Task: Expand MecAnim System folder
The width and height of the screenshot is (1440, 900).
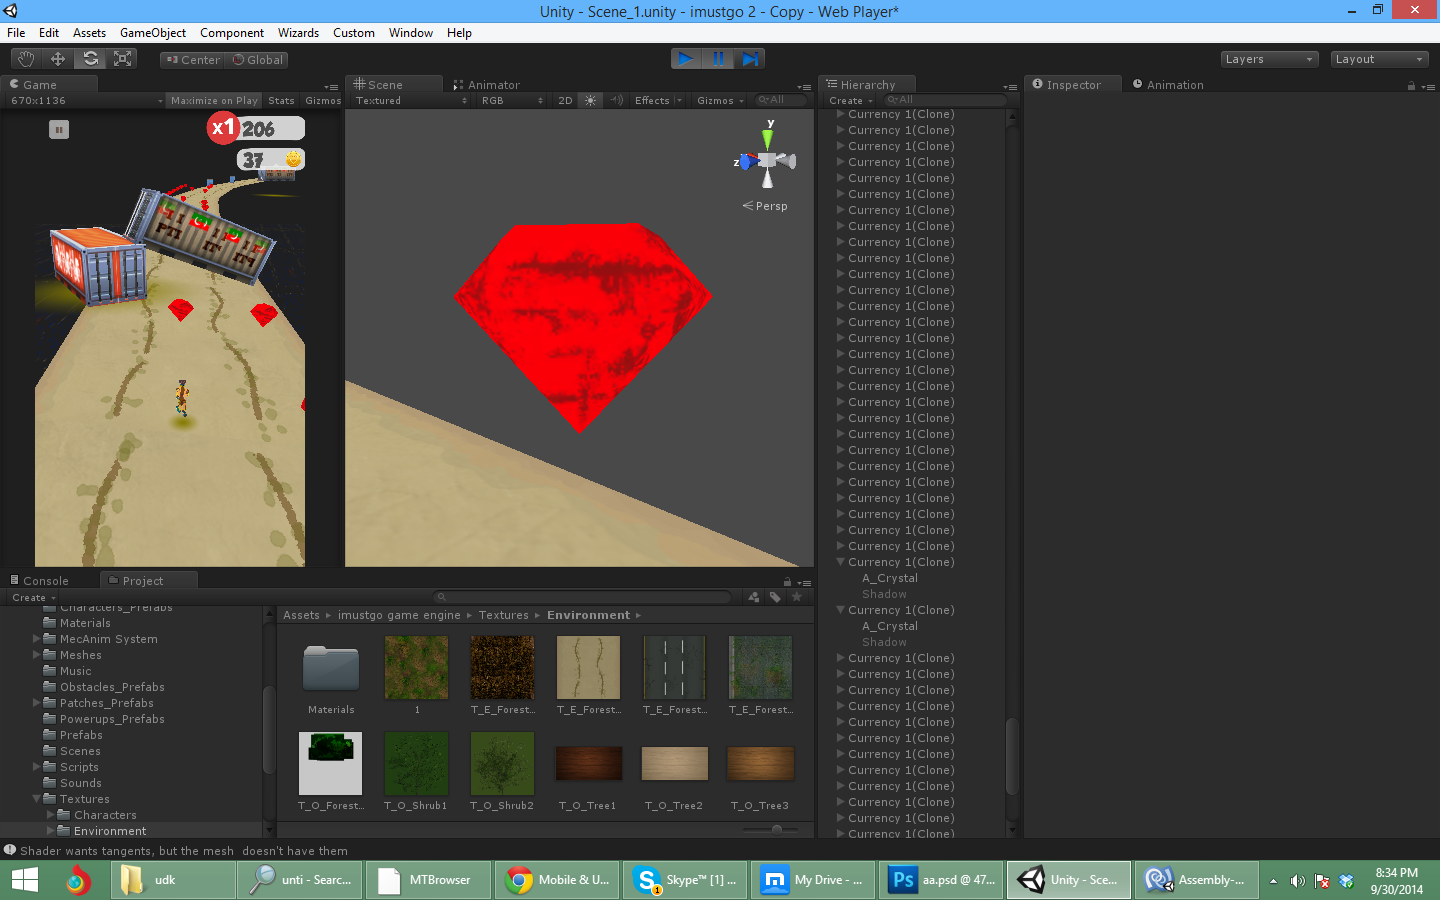Action: pyautogui.click(x=37, y=639)
